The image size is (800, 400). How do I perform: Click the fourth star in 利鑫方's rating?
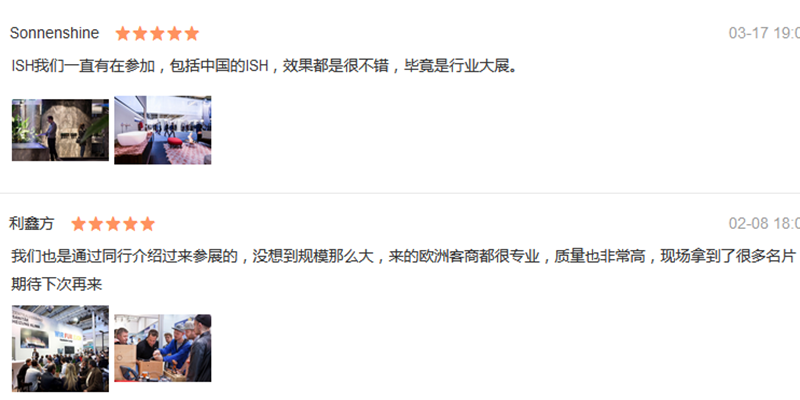pyautogui.click(x=131, y=224)
